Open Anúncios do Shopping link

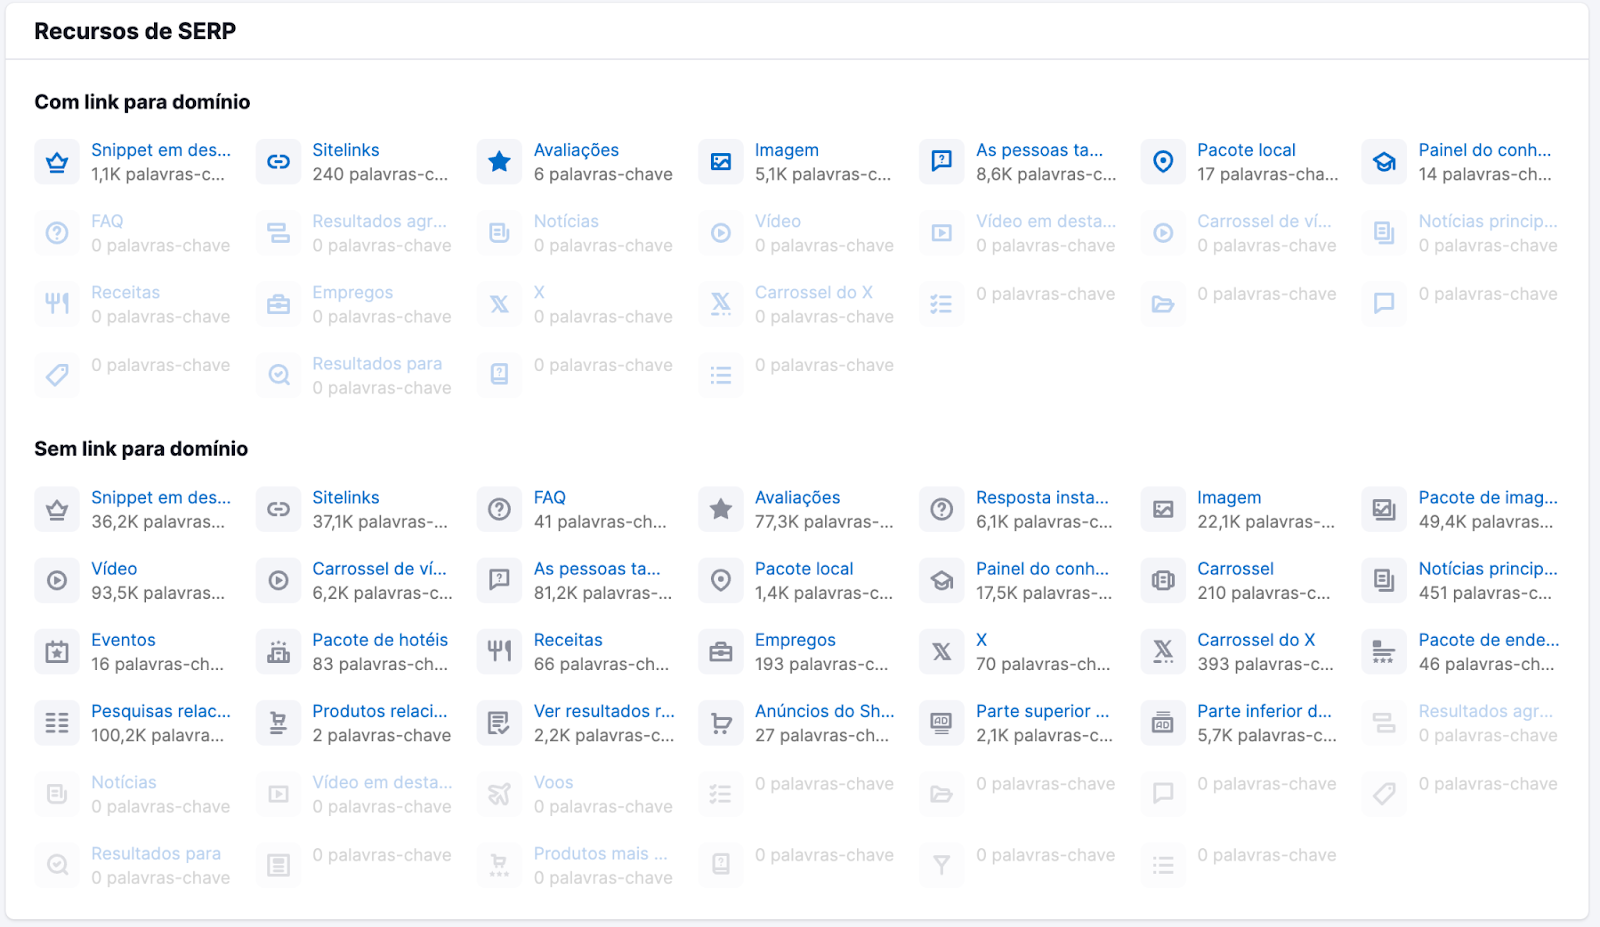point(825,711)
